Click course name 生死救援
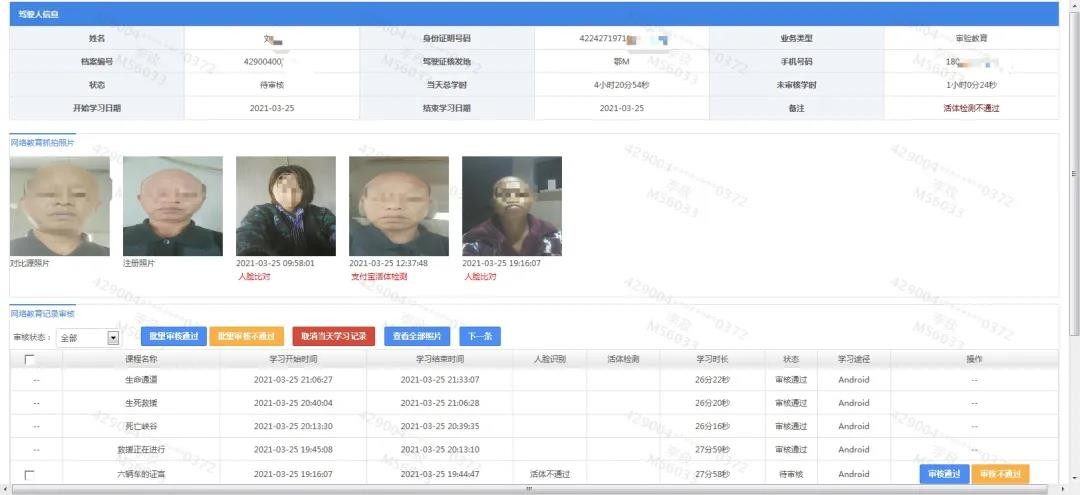 click(x=141, y=403)
